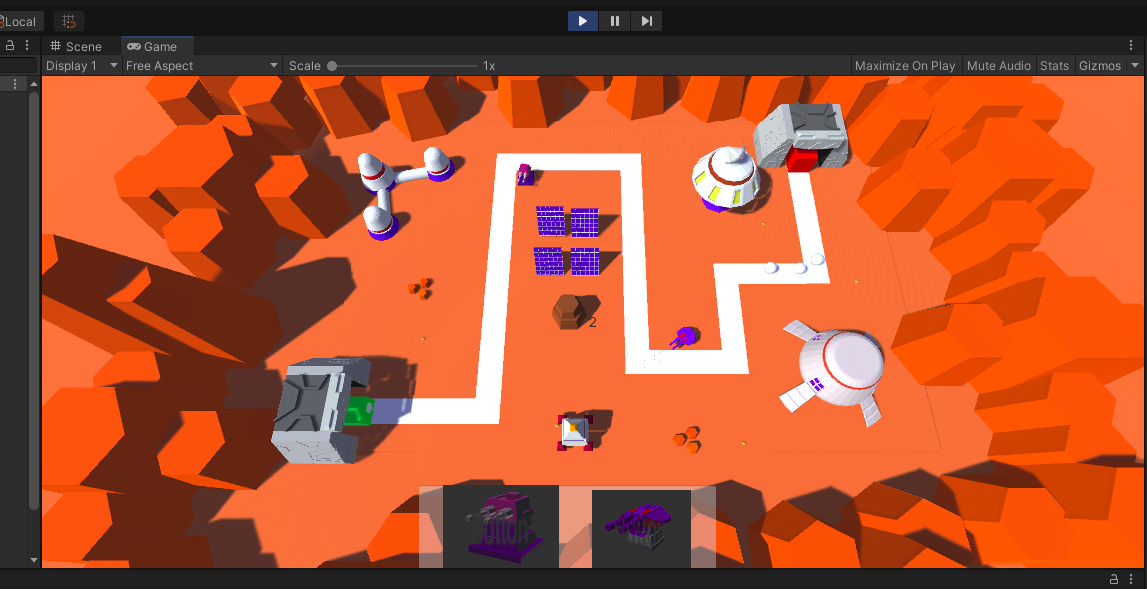Click the left options button below search
Image resolution: width=1147 pixels, height=589 pixels.
14,85
